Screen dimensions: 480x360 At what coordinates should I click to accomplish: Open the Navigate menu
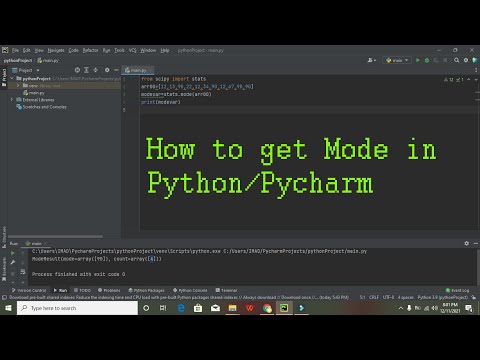click(x=56, y=50)
